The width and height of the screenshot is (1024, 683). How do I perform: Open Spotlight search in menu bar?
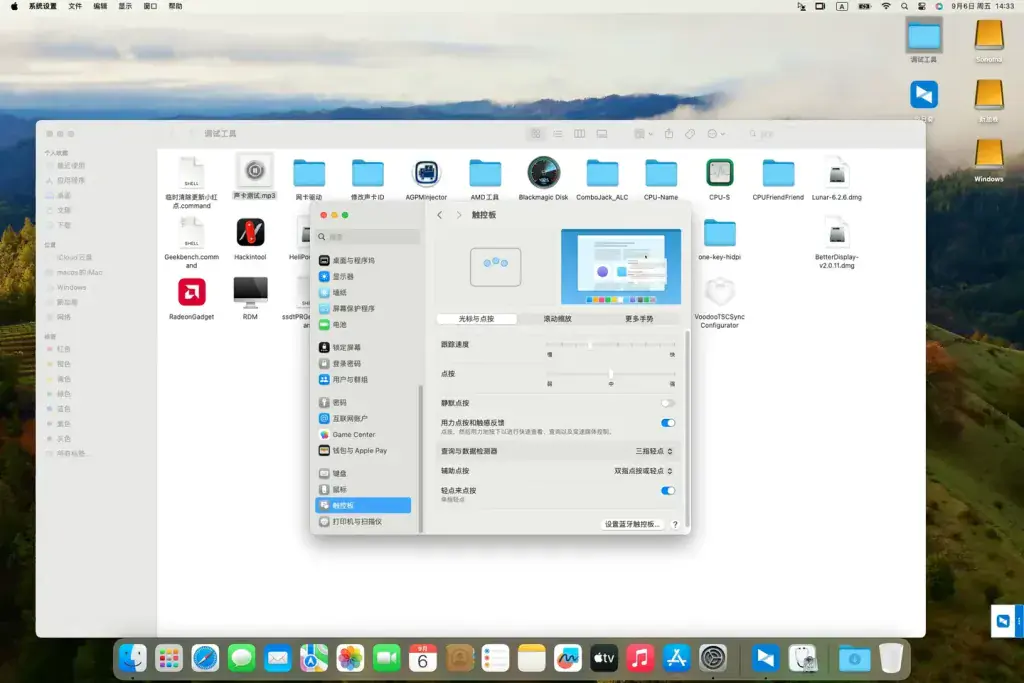[x=904, y=6]
